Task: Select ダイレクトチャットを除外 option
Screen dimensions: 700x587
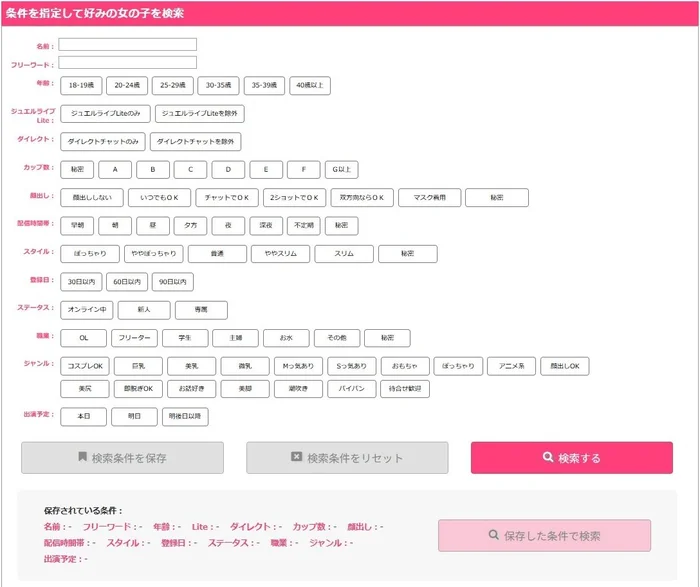Action: (x=196, y=142)
